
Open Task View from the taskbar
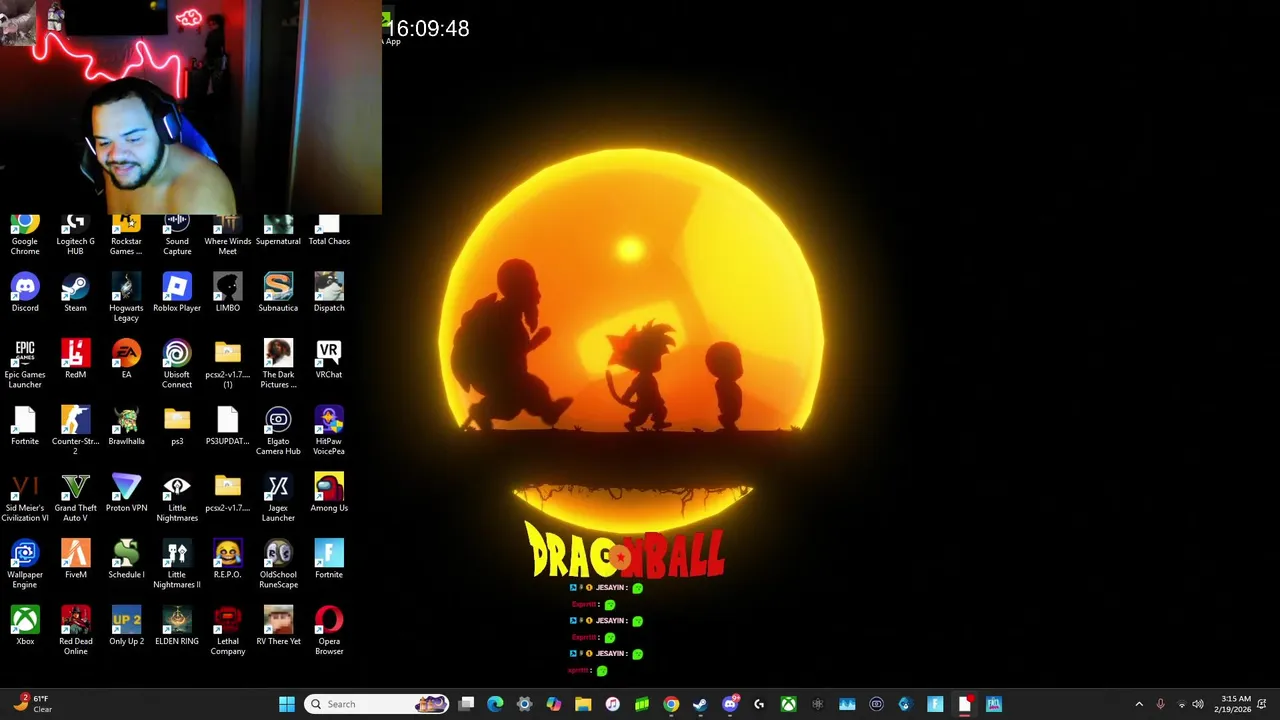pos(466,704)
